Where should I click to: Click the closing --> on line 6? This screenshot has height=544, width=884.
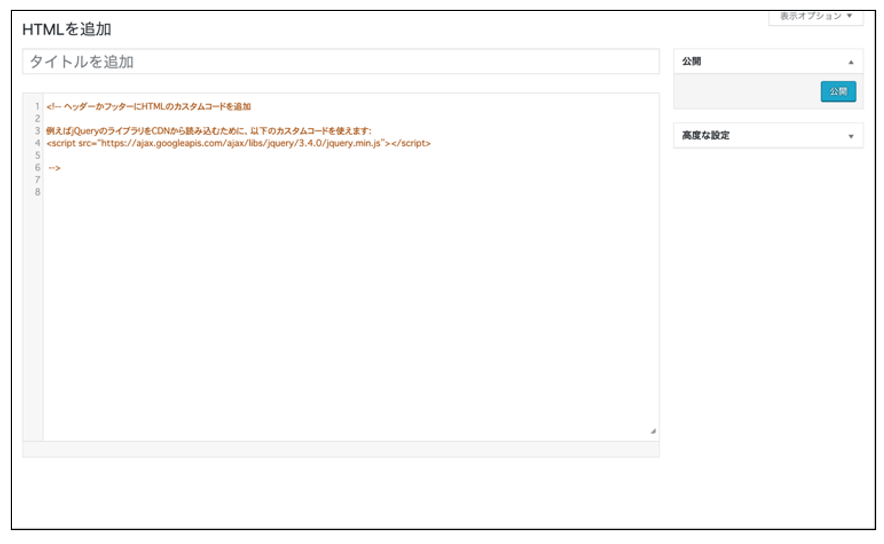coord(55,168)
